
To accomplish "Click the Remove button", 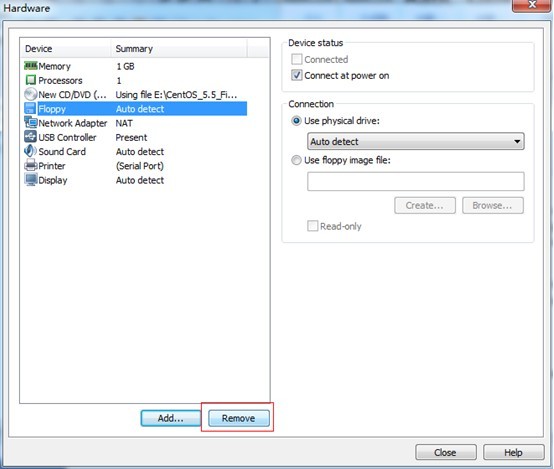I will 239,418.
